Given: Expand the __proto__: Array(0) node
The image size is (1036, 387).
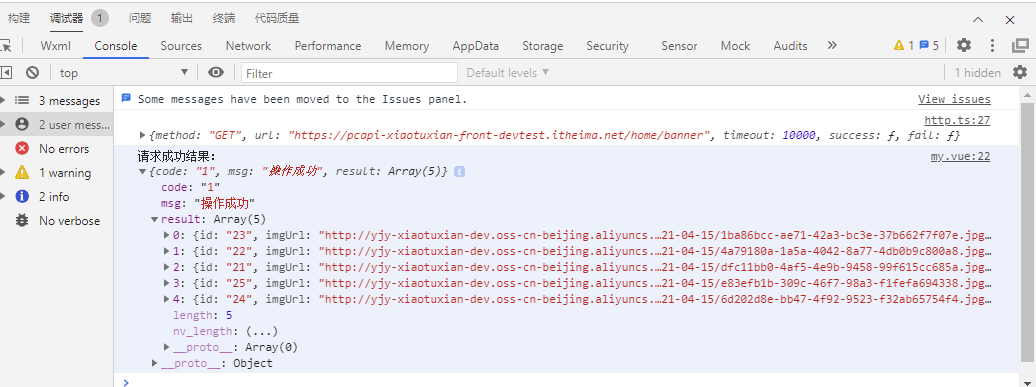Looking at the screenshot, I should 166,347.
